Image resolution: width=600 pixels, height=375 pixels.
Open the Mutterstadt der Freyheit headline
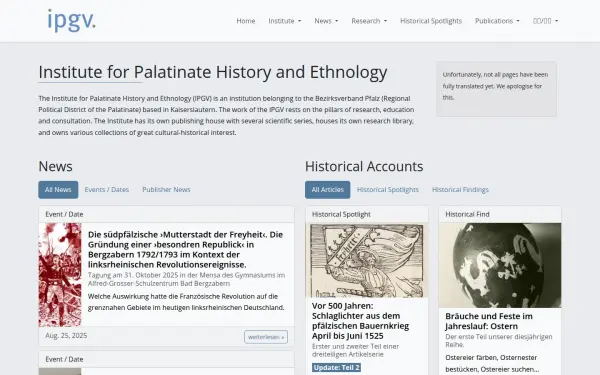pos(186,249)
